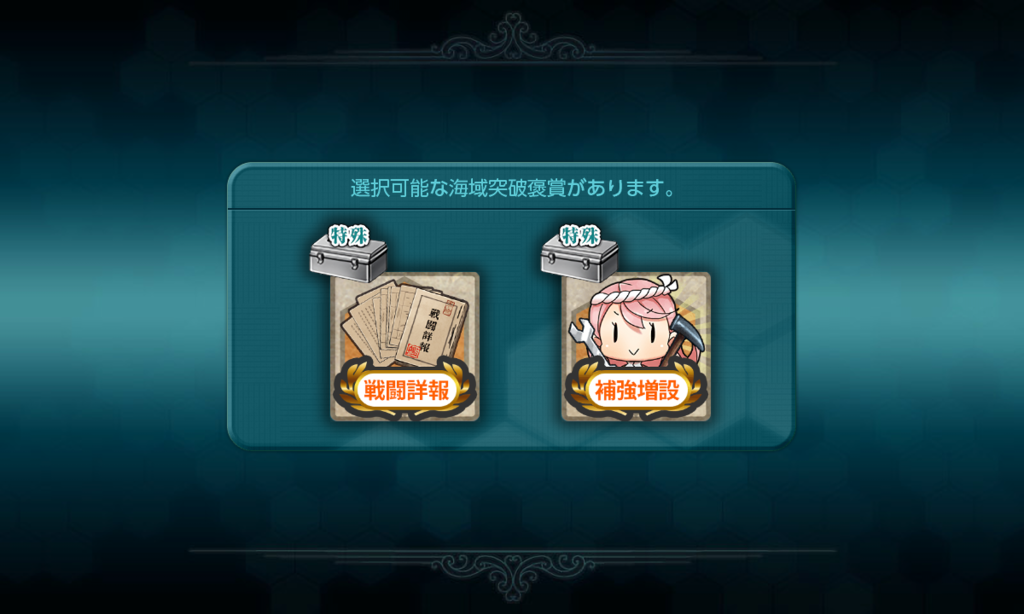Image resolution: width=1024 pixels, height=614 pixels.
Task: Click the orange 戦闘詳報 name badge
Action: pos(406,391)
